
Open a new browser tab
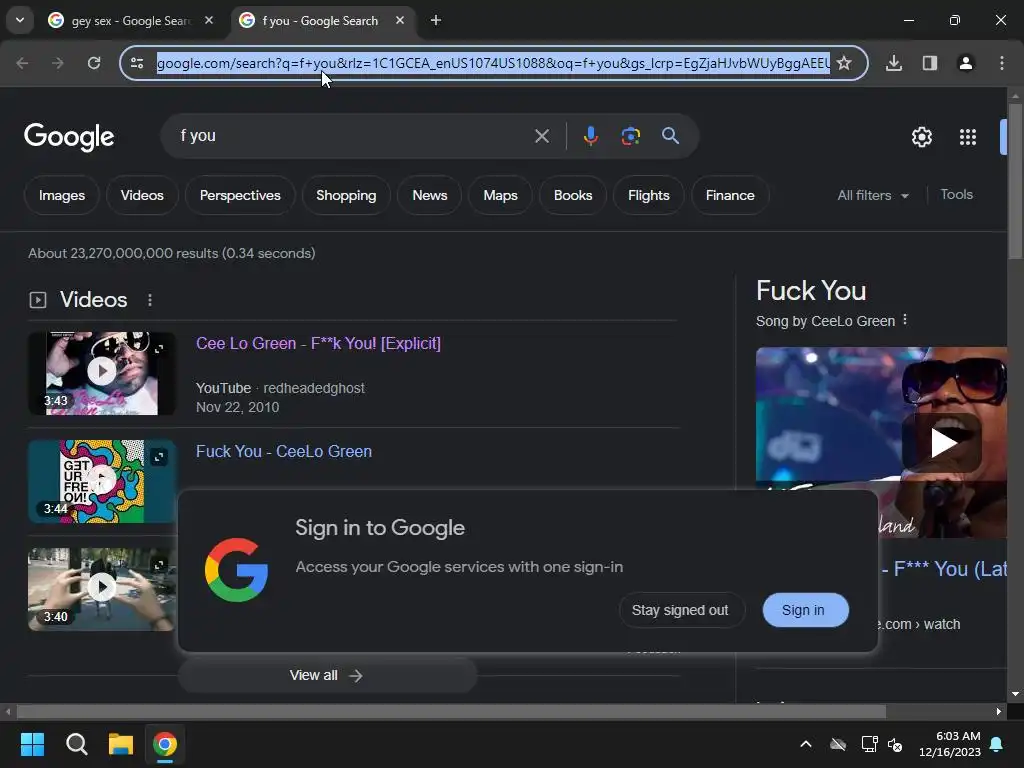(x=436, y=20)
